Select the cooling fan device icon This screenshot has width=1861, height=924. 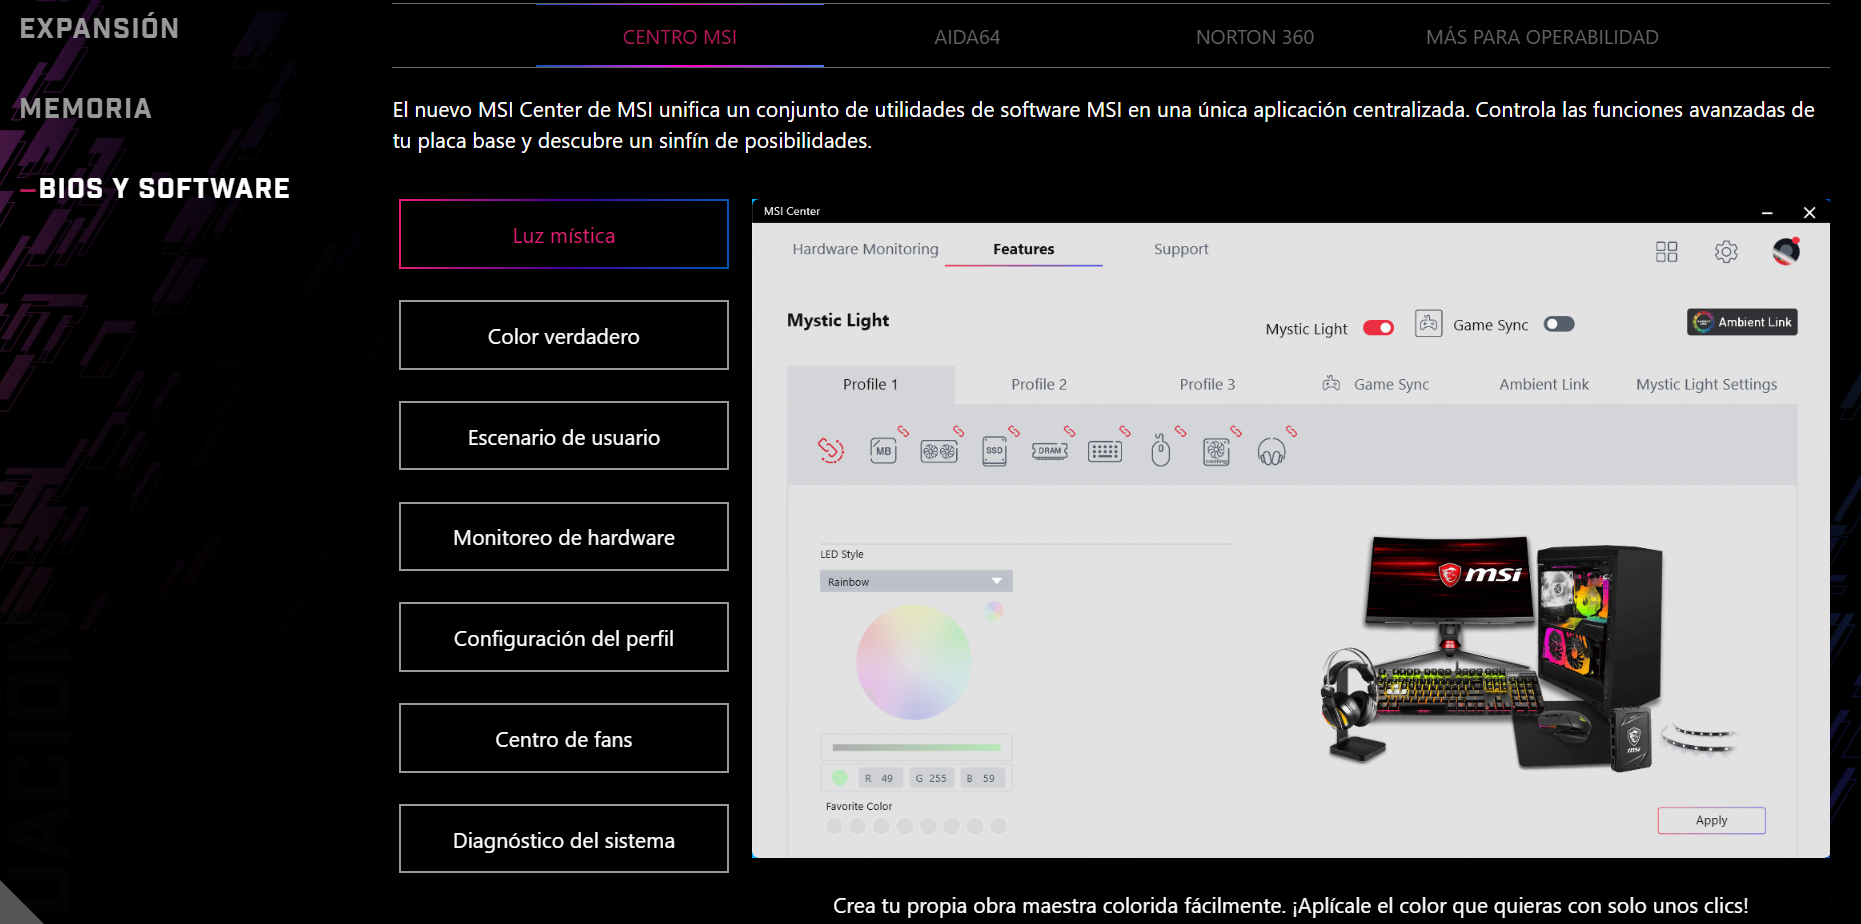pos(1216,452)
